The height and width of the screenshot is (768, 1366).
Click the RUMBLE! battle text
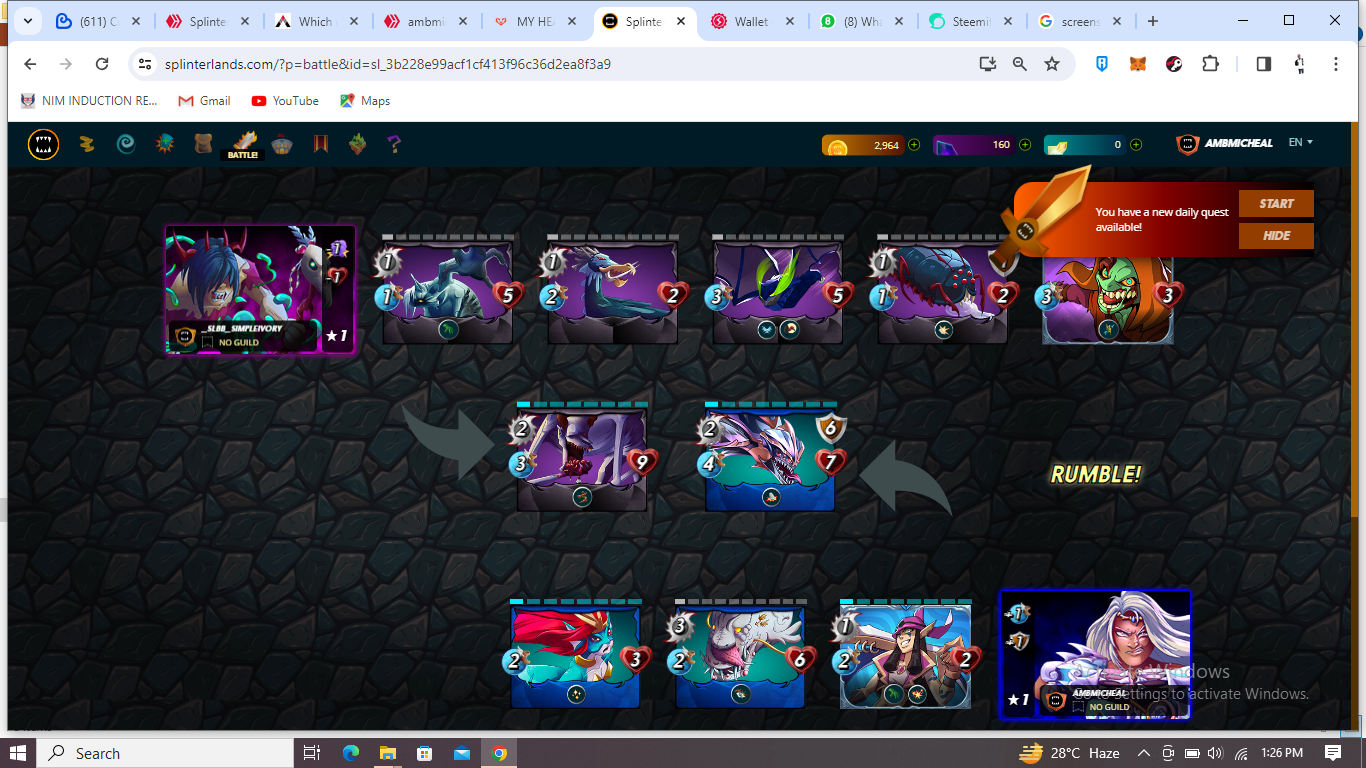(1096, 474)
